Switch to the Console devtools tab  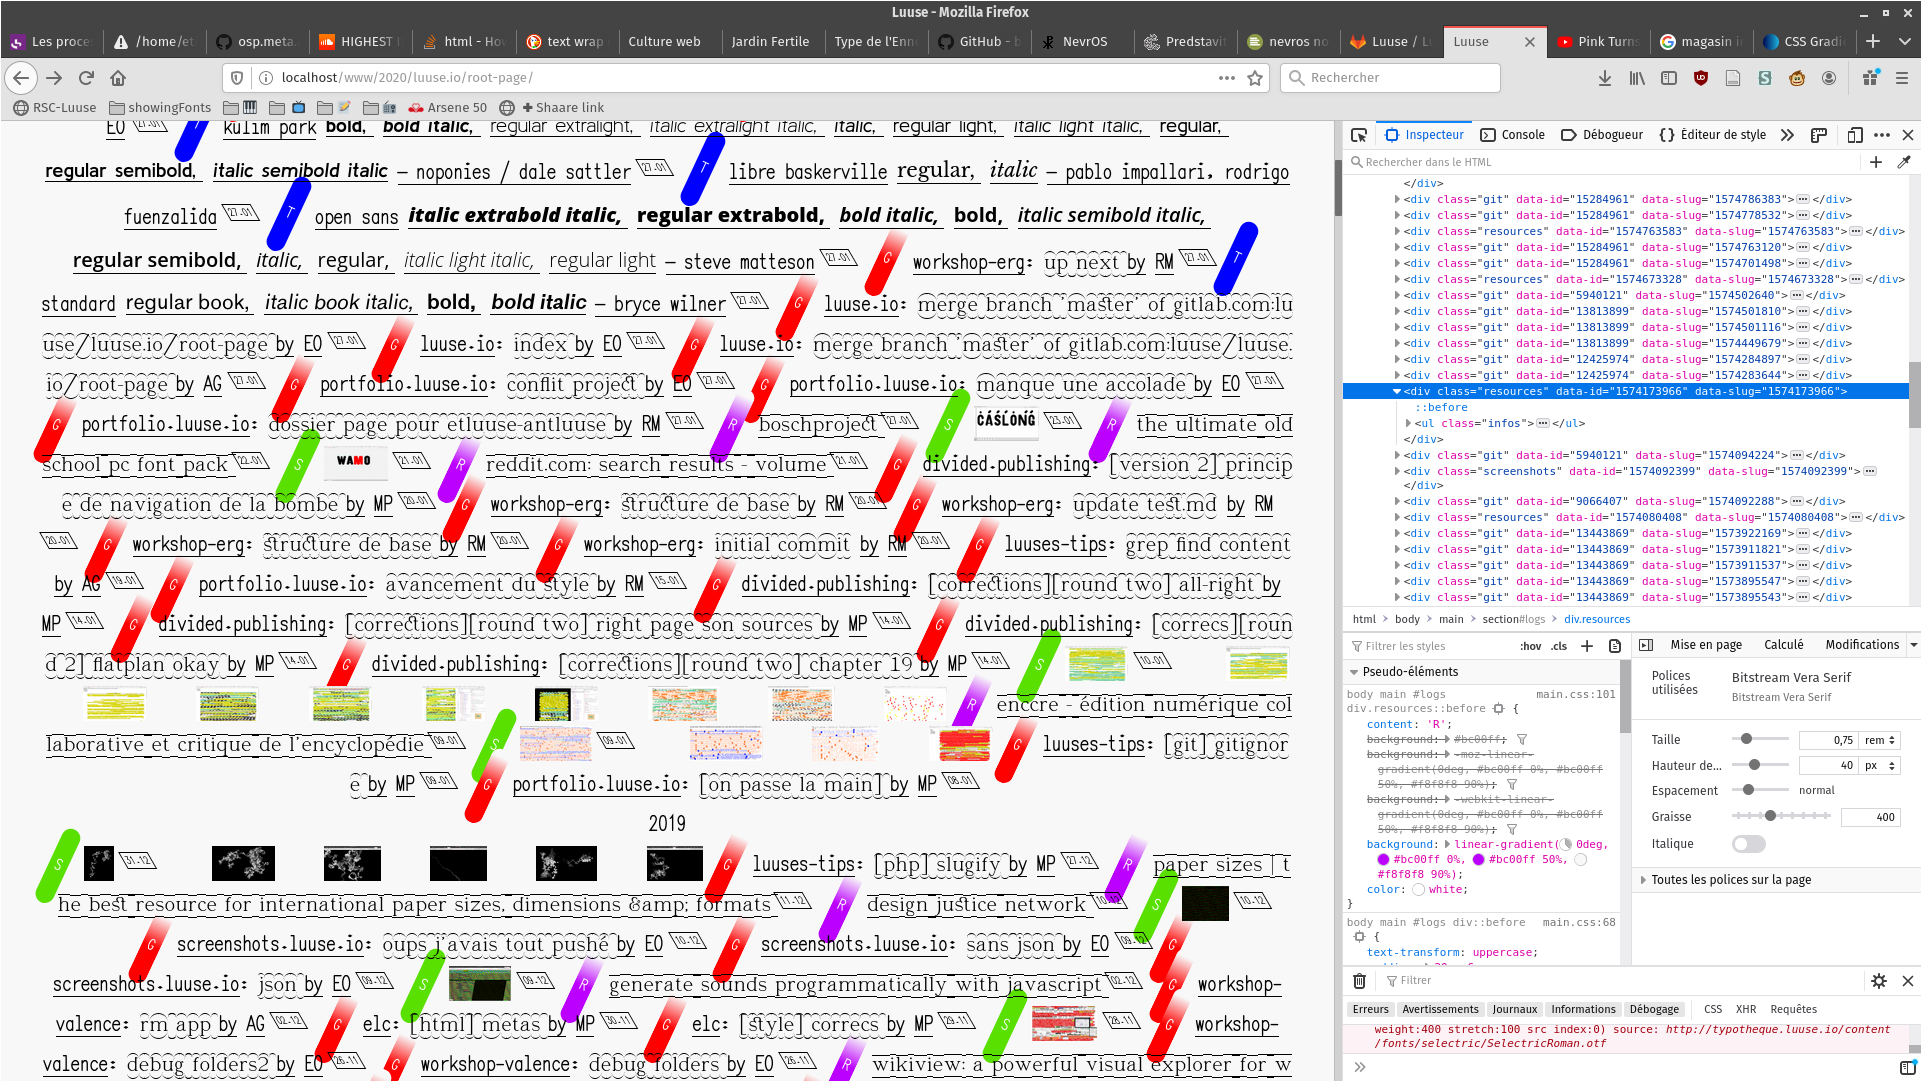coord(1513,135)
